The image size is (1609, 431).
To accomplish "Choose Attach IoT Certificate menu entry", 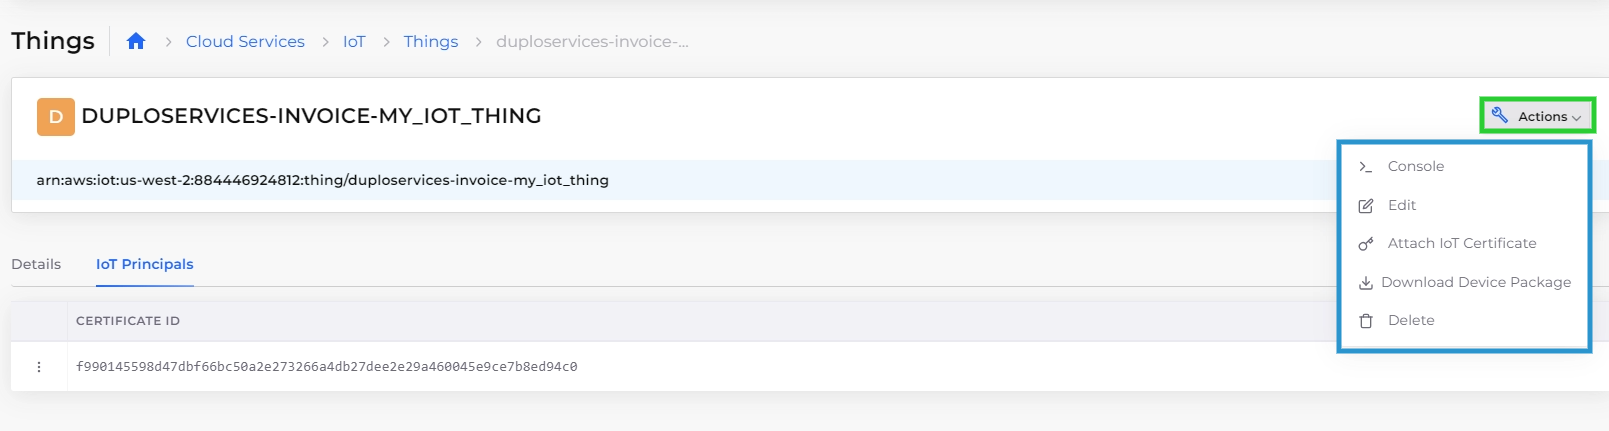I will [x=1462, y=243].
